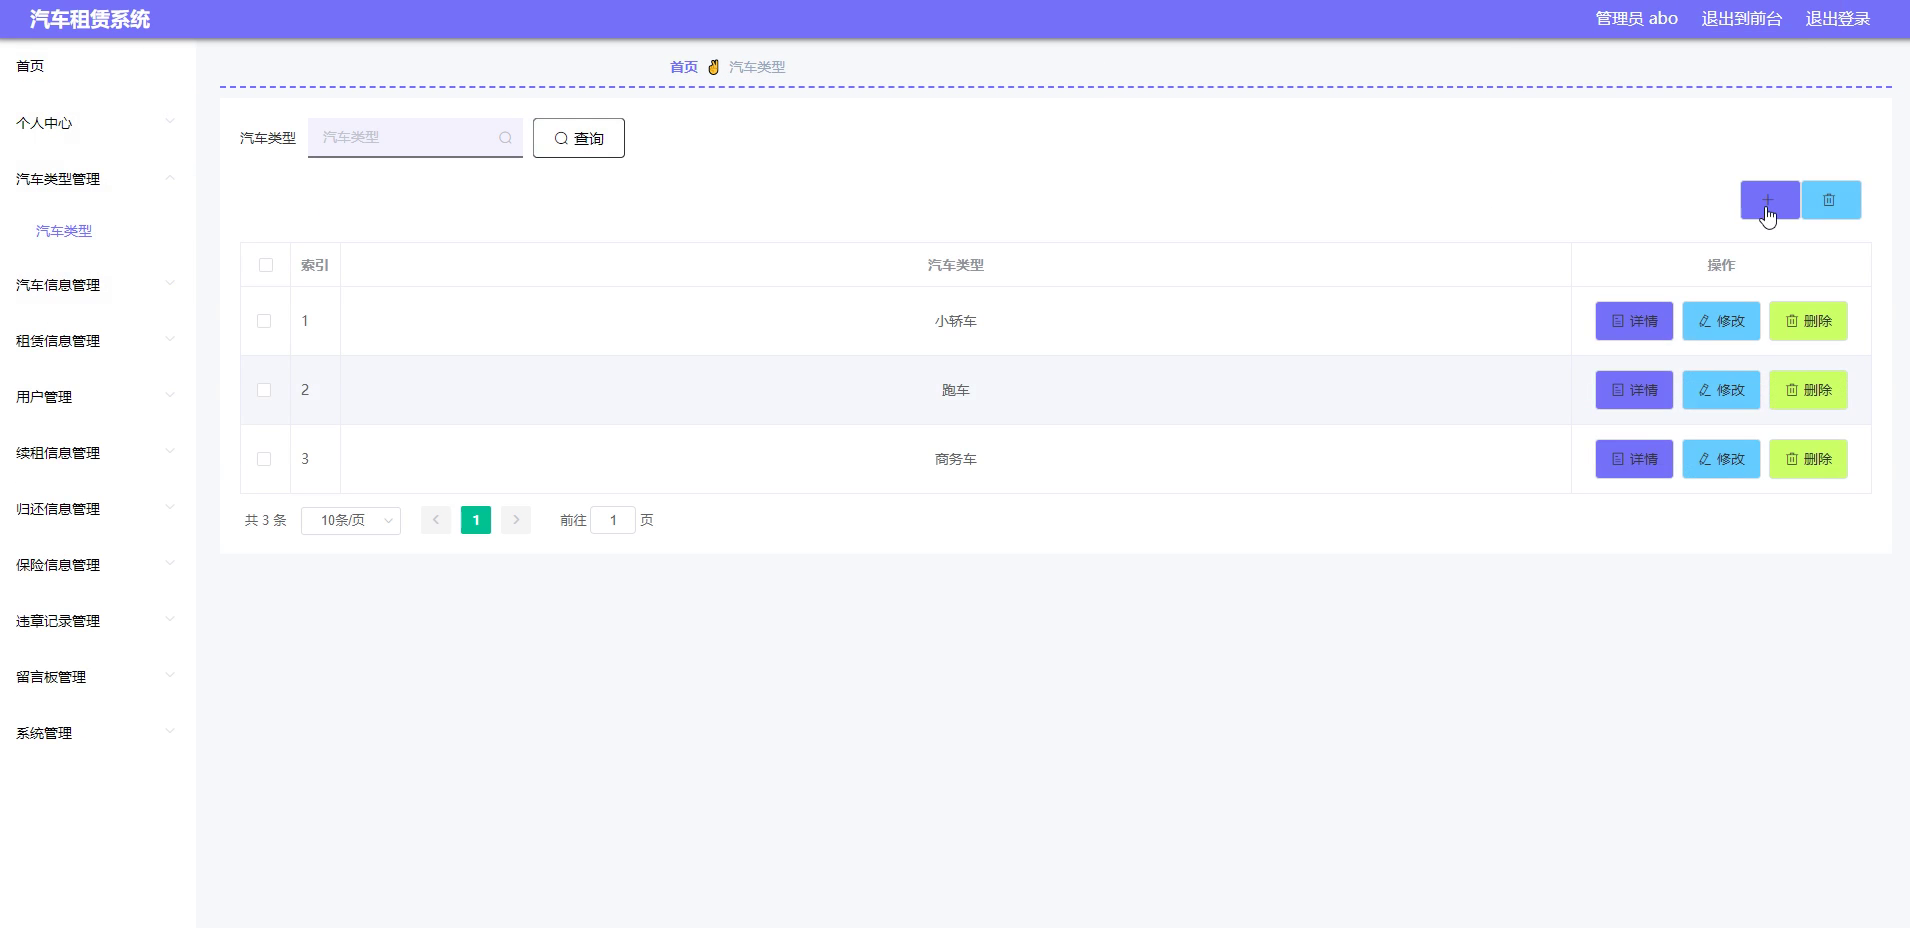
Task: Focus the 汽车类型 search input
Action: (415, 138)
